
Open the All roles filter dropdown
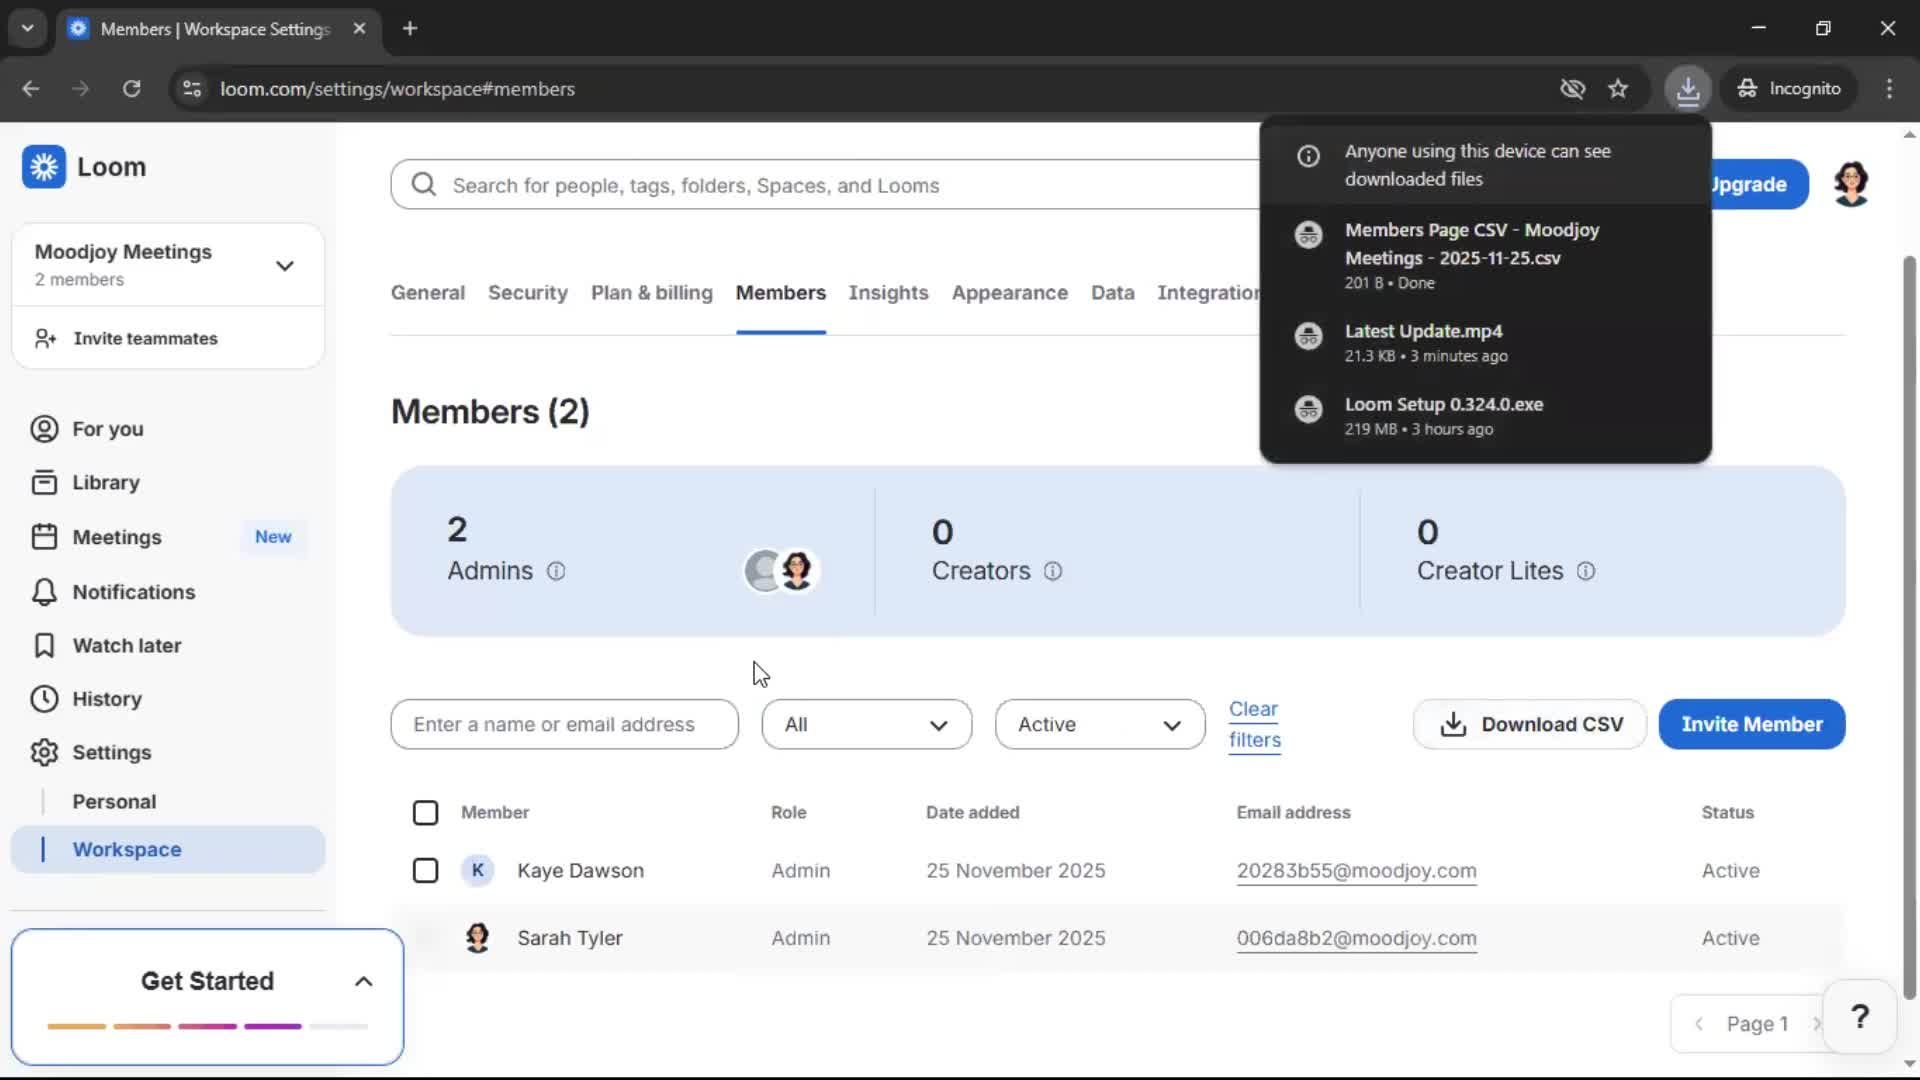pyautogui.click(x=866, y=725)
